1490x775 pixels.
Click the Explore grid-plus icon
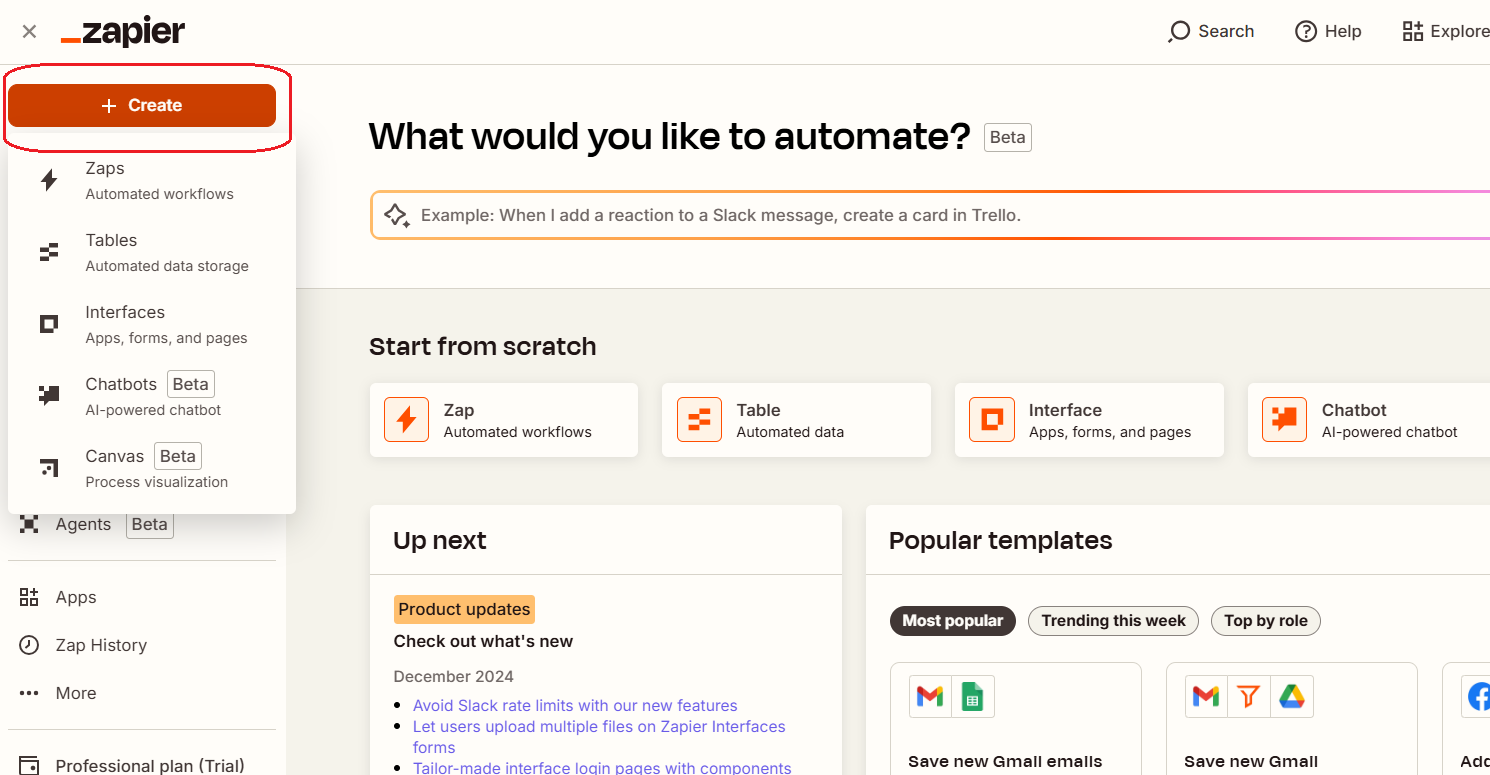[x=1412, y=31]
